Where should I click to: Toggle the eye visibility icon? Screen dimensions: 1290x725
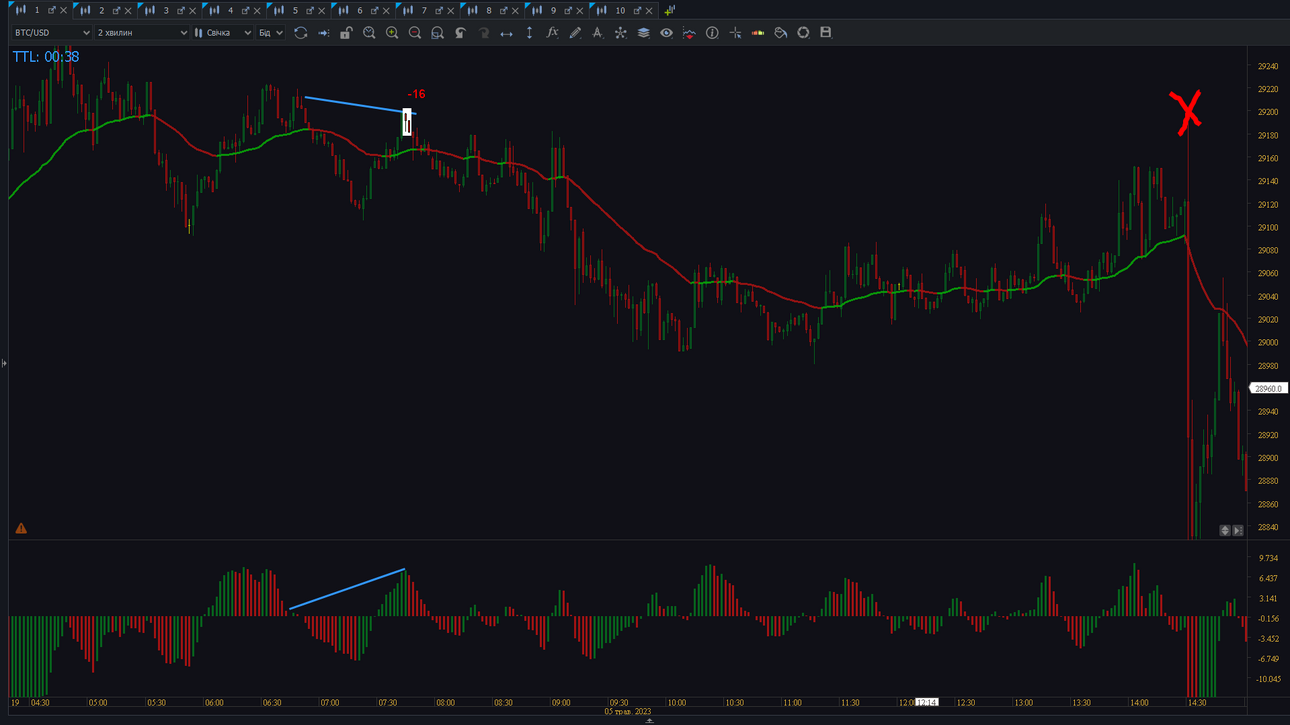click(666, 33)
